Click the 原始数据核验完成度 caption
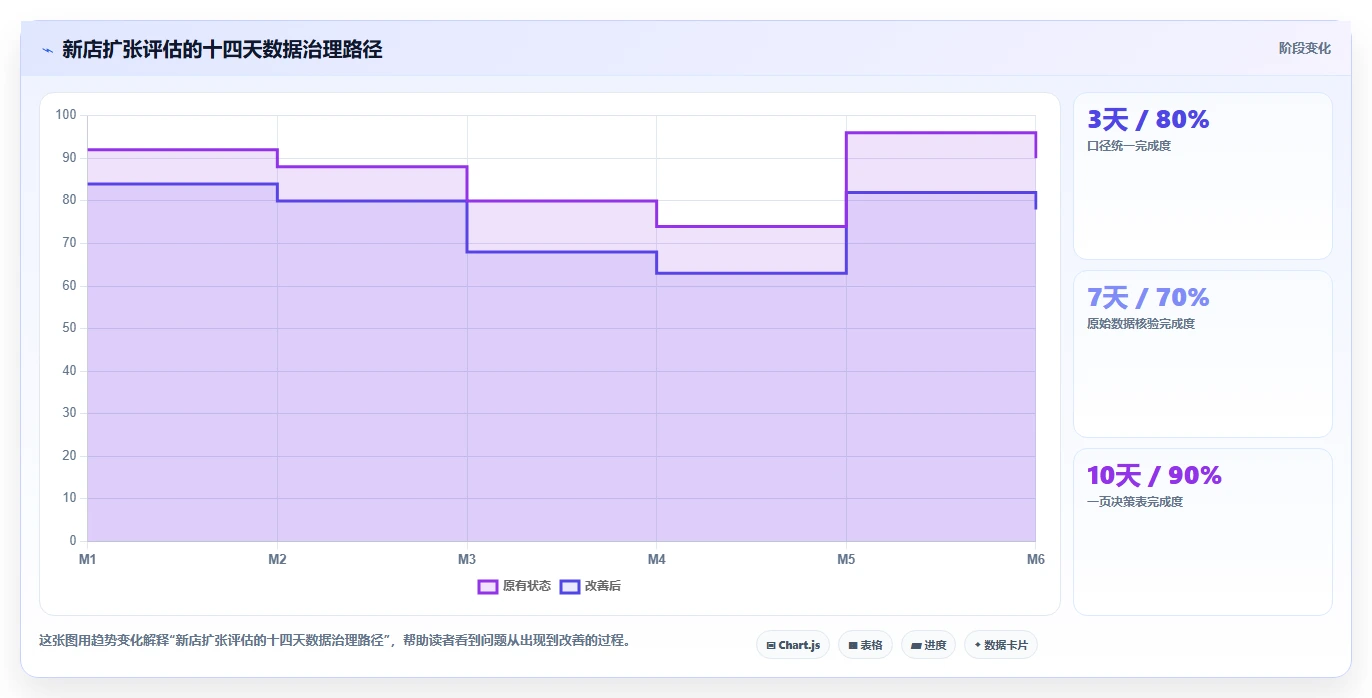 click(x=1141, y=324)
